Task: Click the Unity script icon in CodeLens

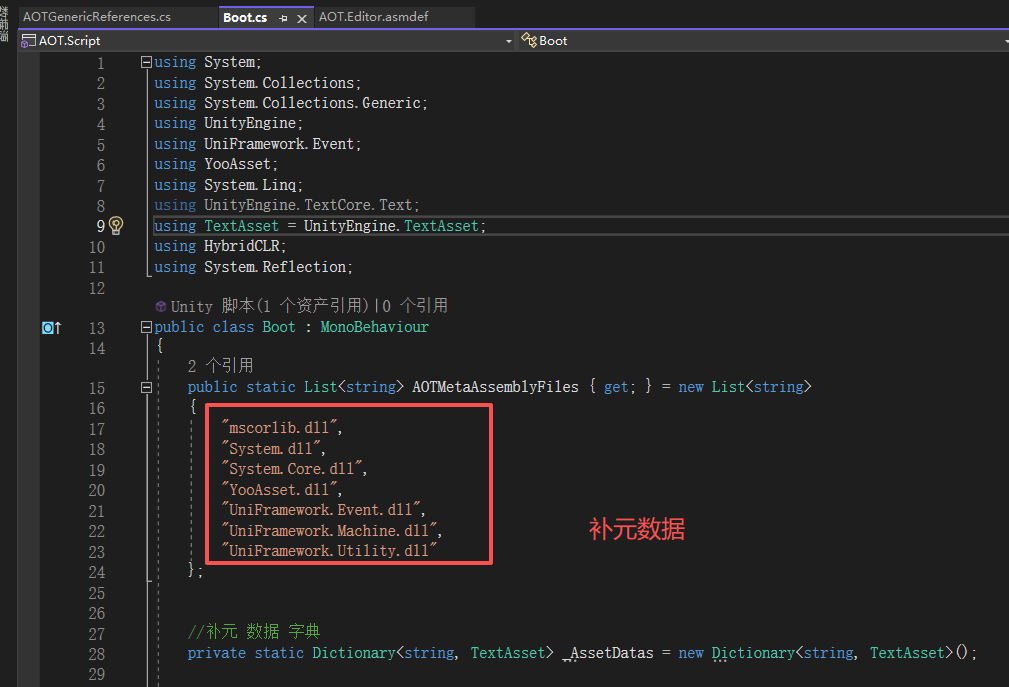Action: click(161, 307)
